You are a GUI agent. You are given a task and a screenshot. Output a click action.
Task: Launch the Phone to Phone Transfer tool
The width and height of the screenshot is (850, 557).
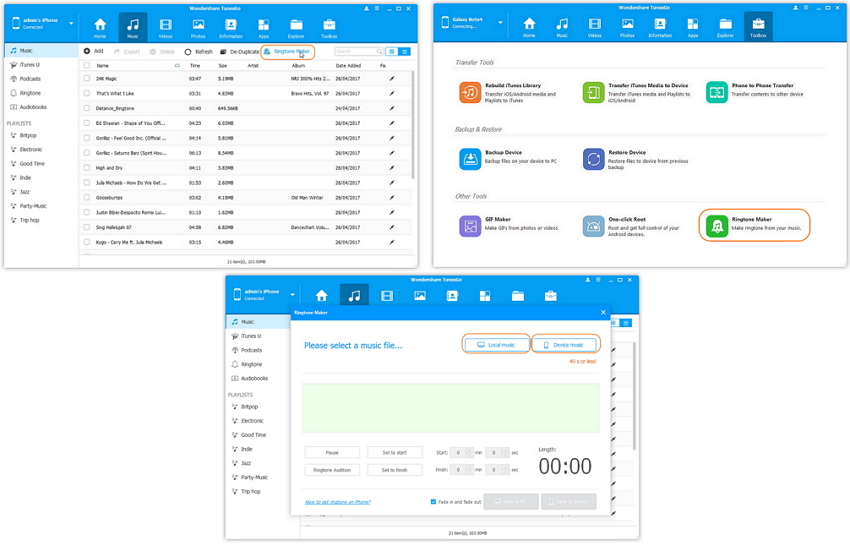716,93
